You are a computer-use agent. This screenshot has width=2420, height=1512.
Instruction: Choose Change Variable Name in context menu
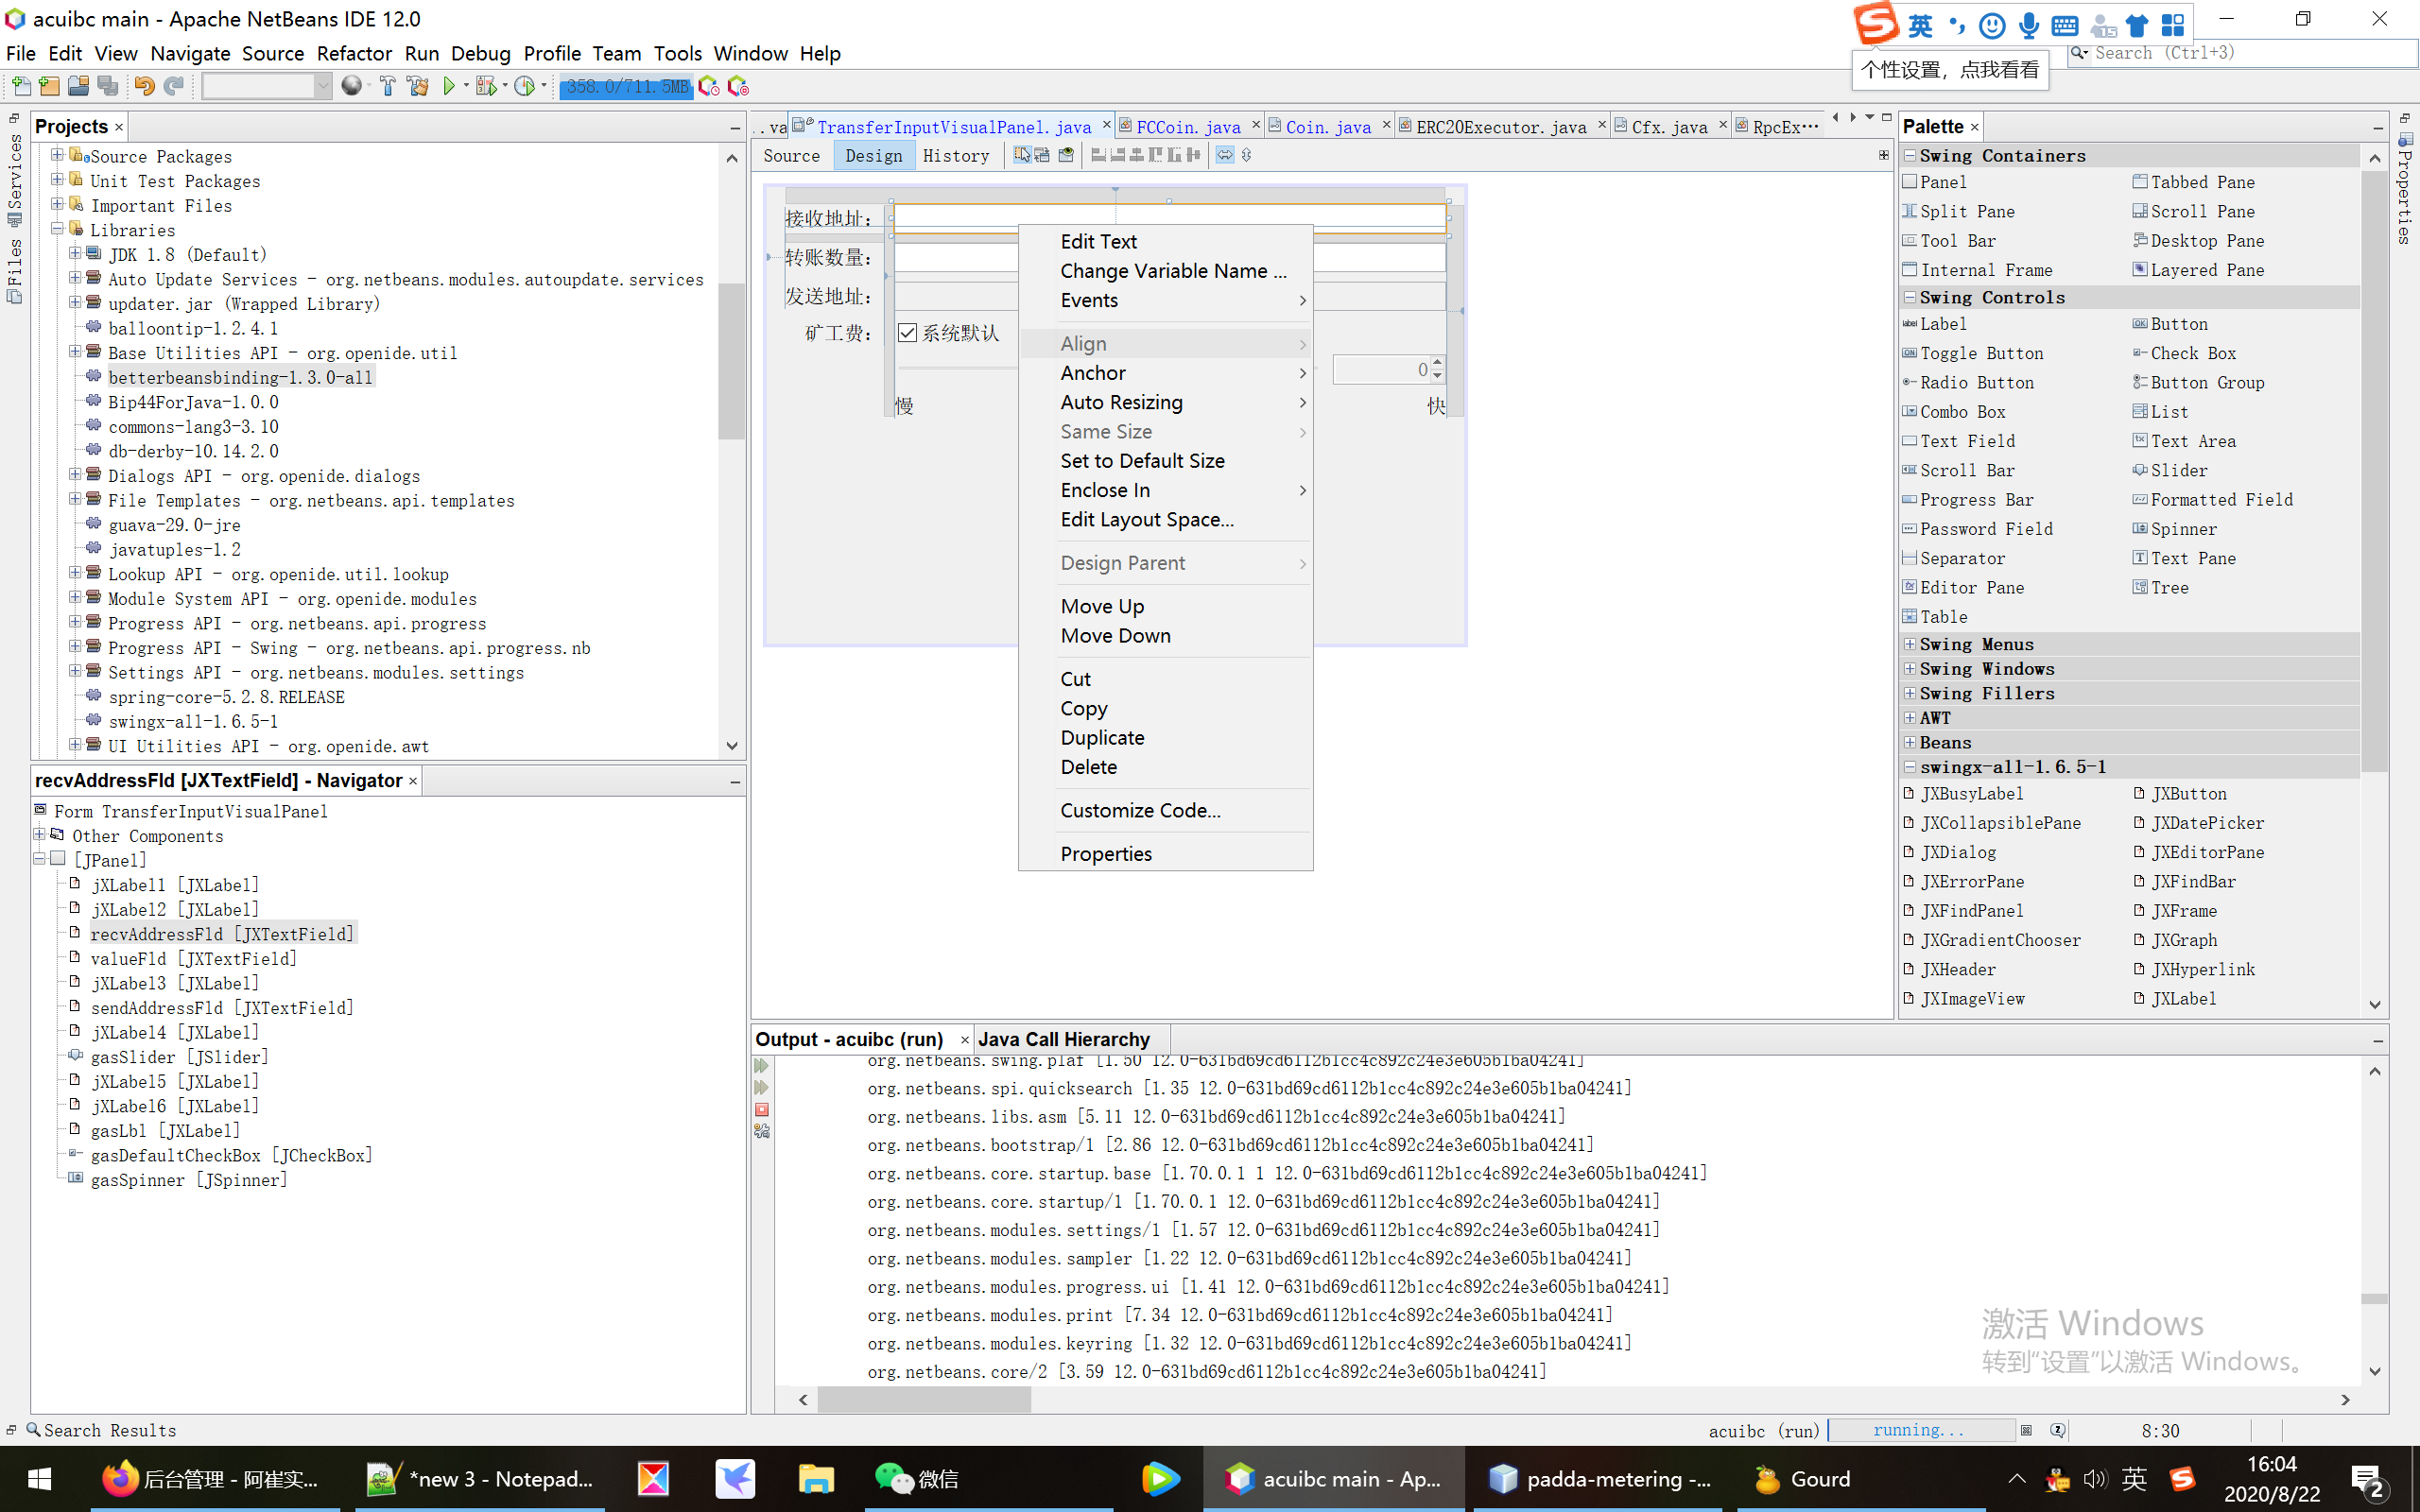(x=1172, y=271)
